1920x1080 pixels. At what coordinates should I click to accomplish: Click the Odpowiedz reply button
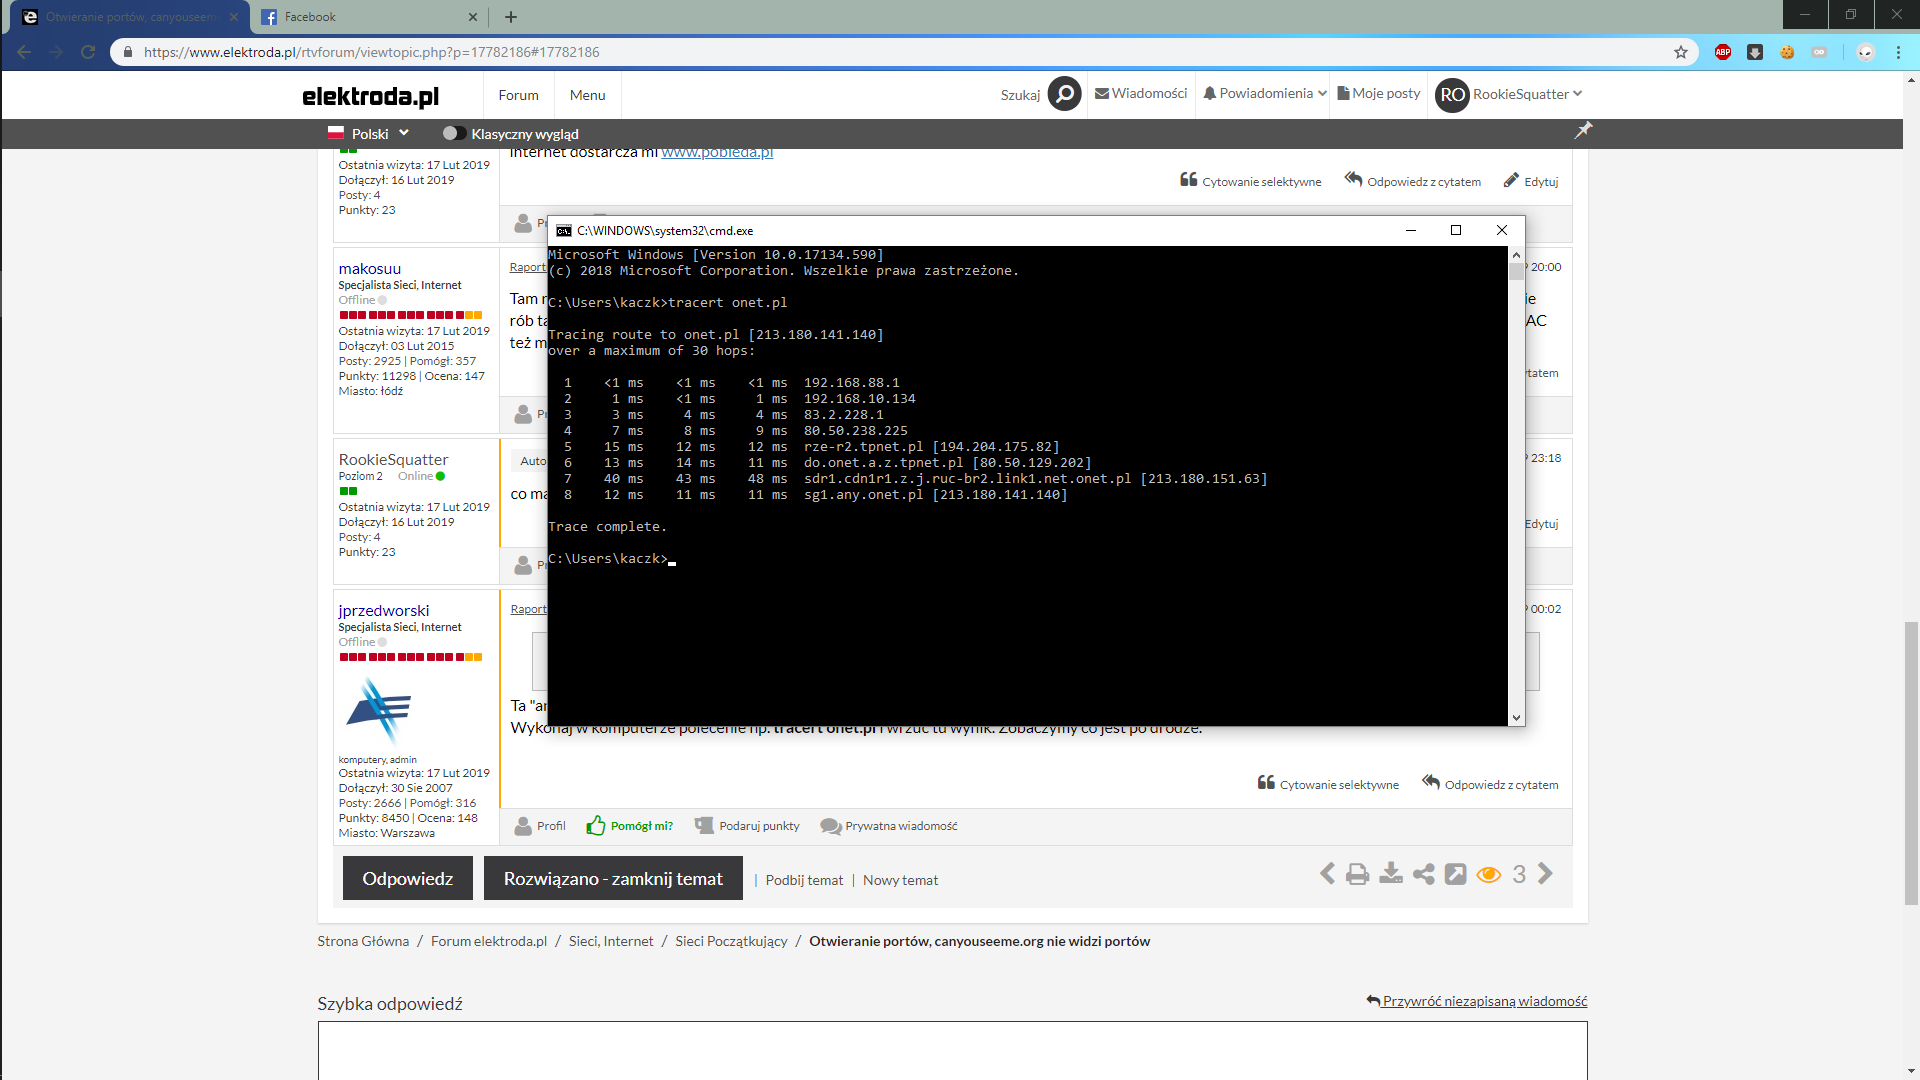408,878
